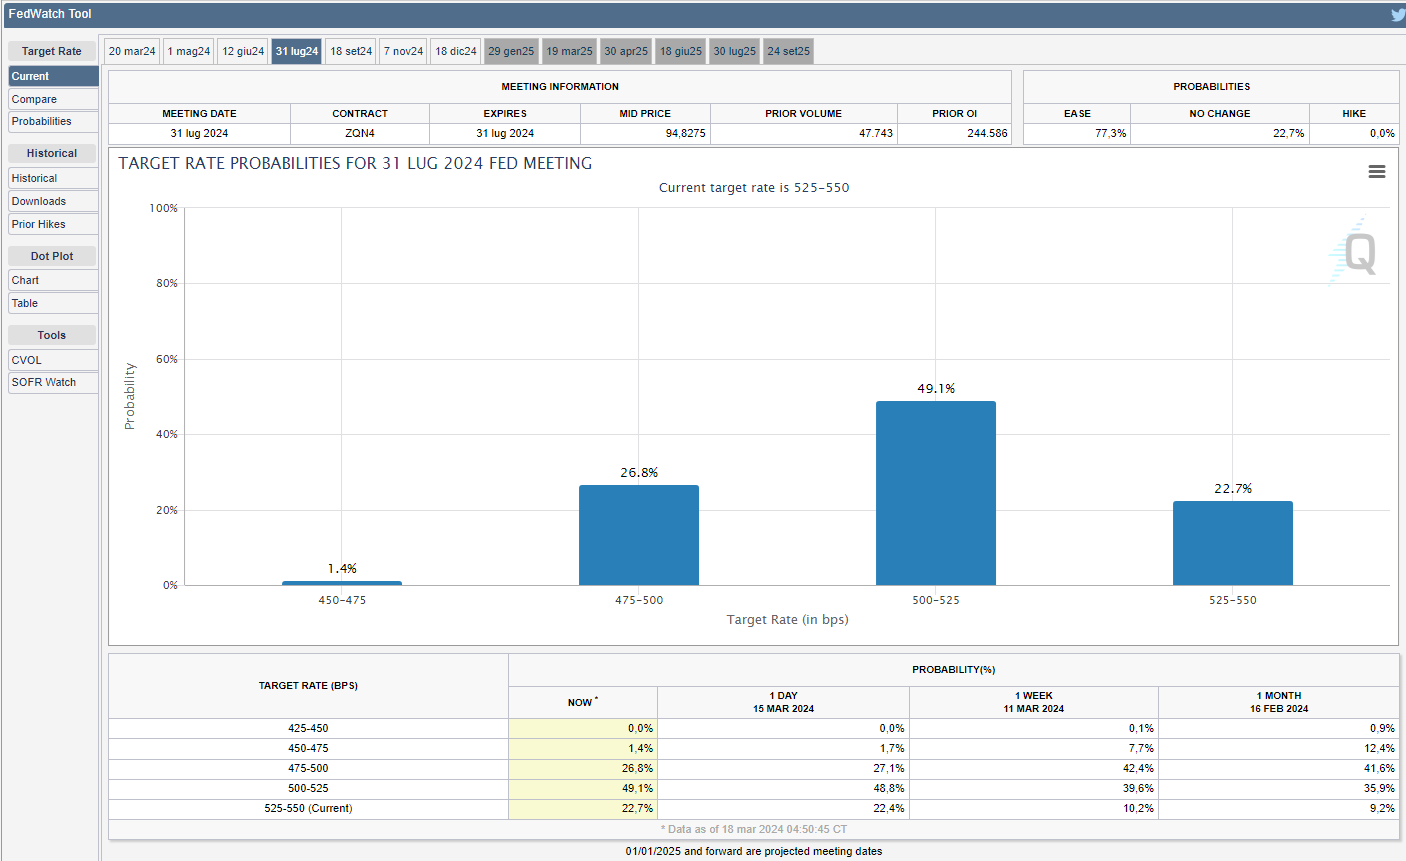Click the Twitter bird icon
1406x861 pixels.
[1397, 14]
